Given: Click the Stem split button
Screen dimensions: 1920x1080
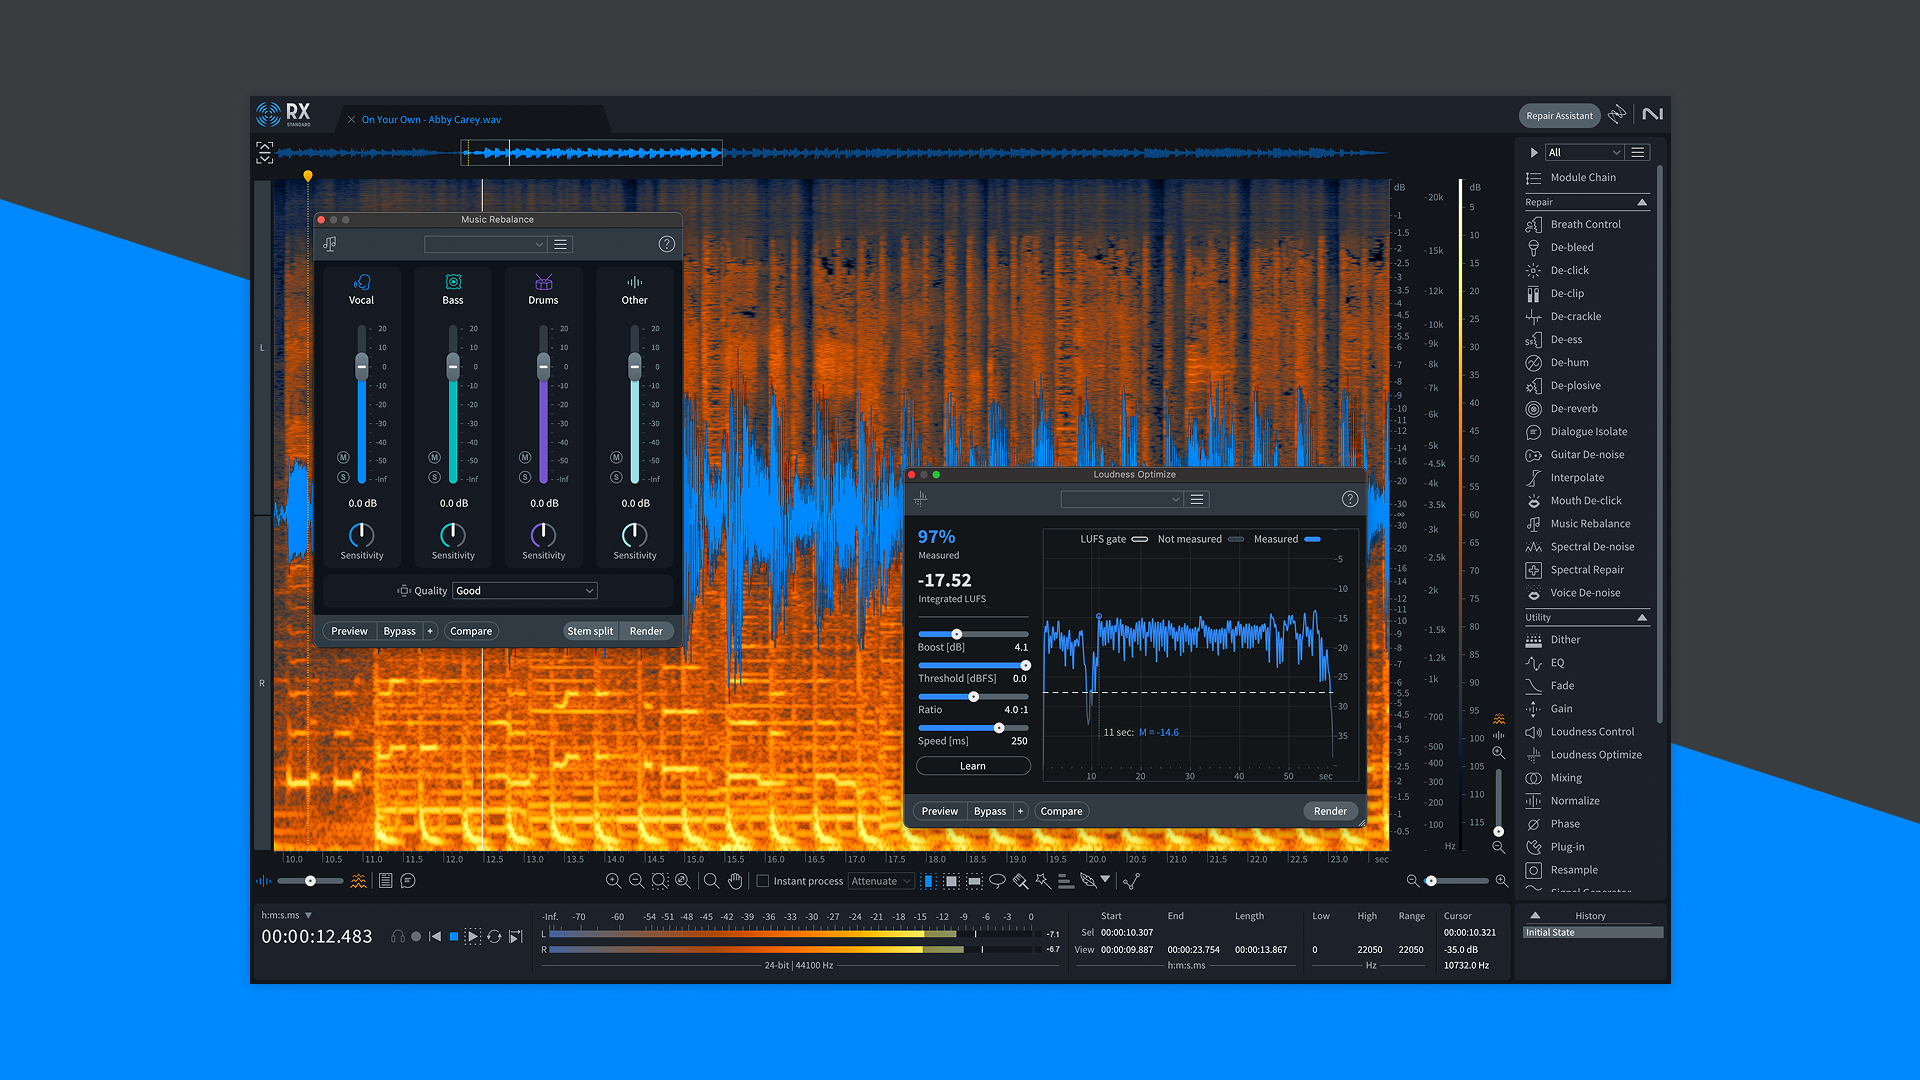Looking at the screenshot, I should click(590, 631).
